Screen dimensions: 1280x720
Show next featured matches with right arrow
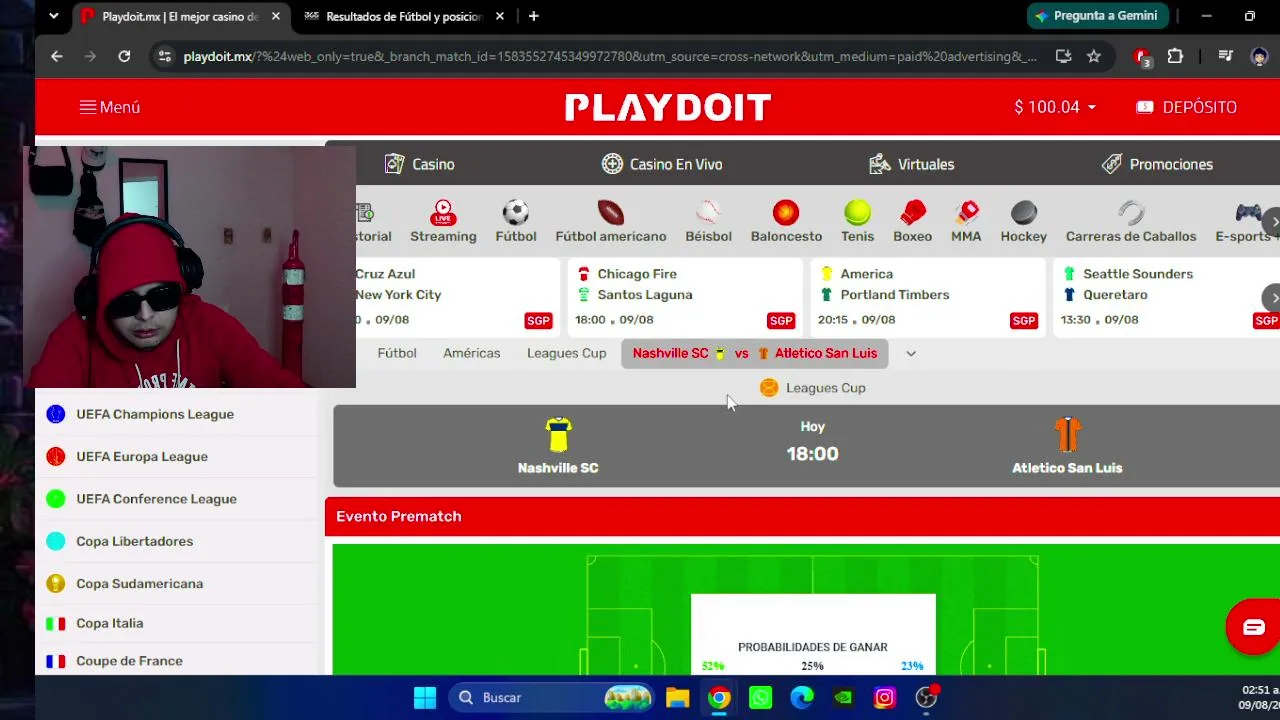[1273, 297]
